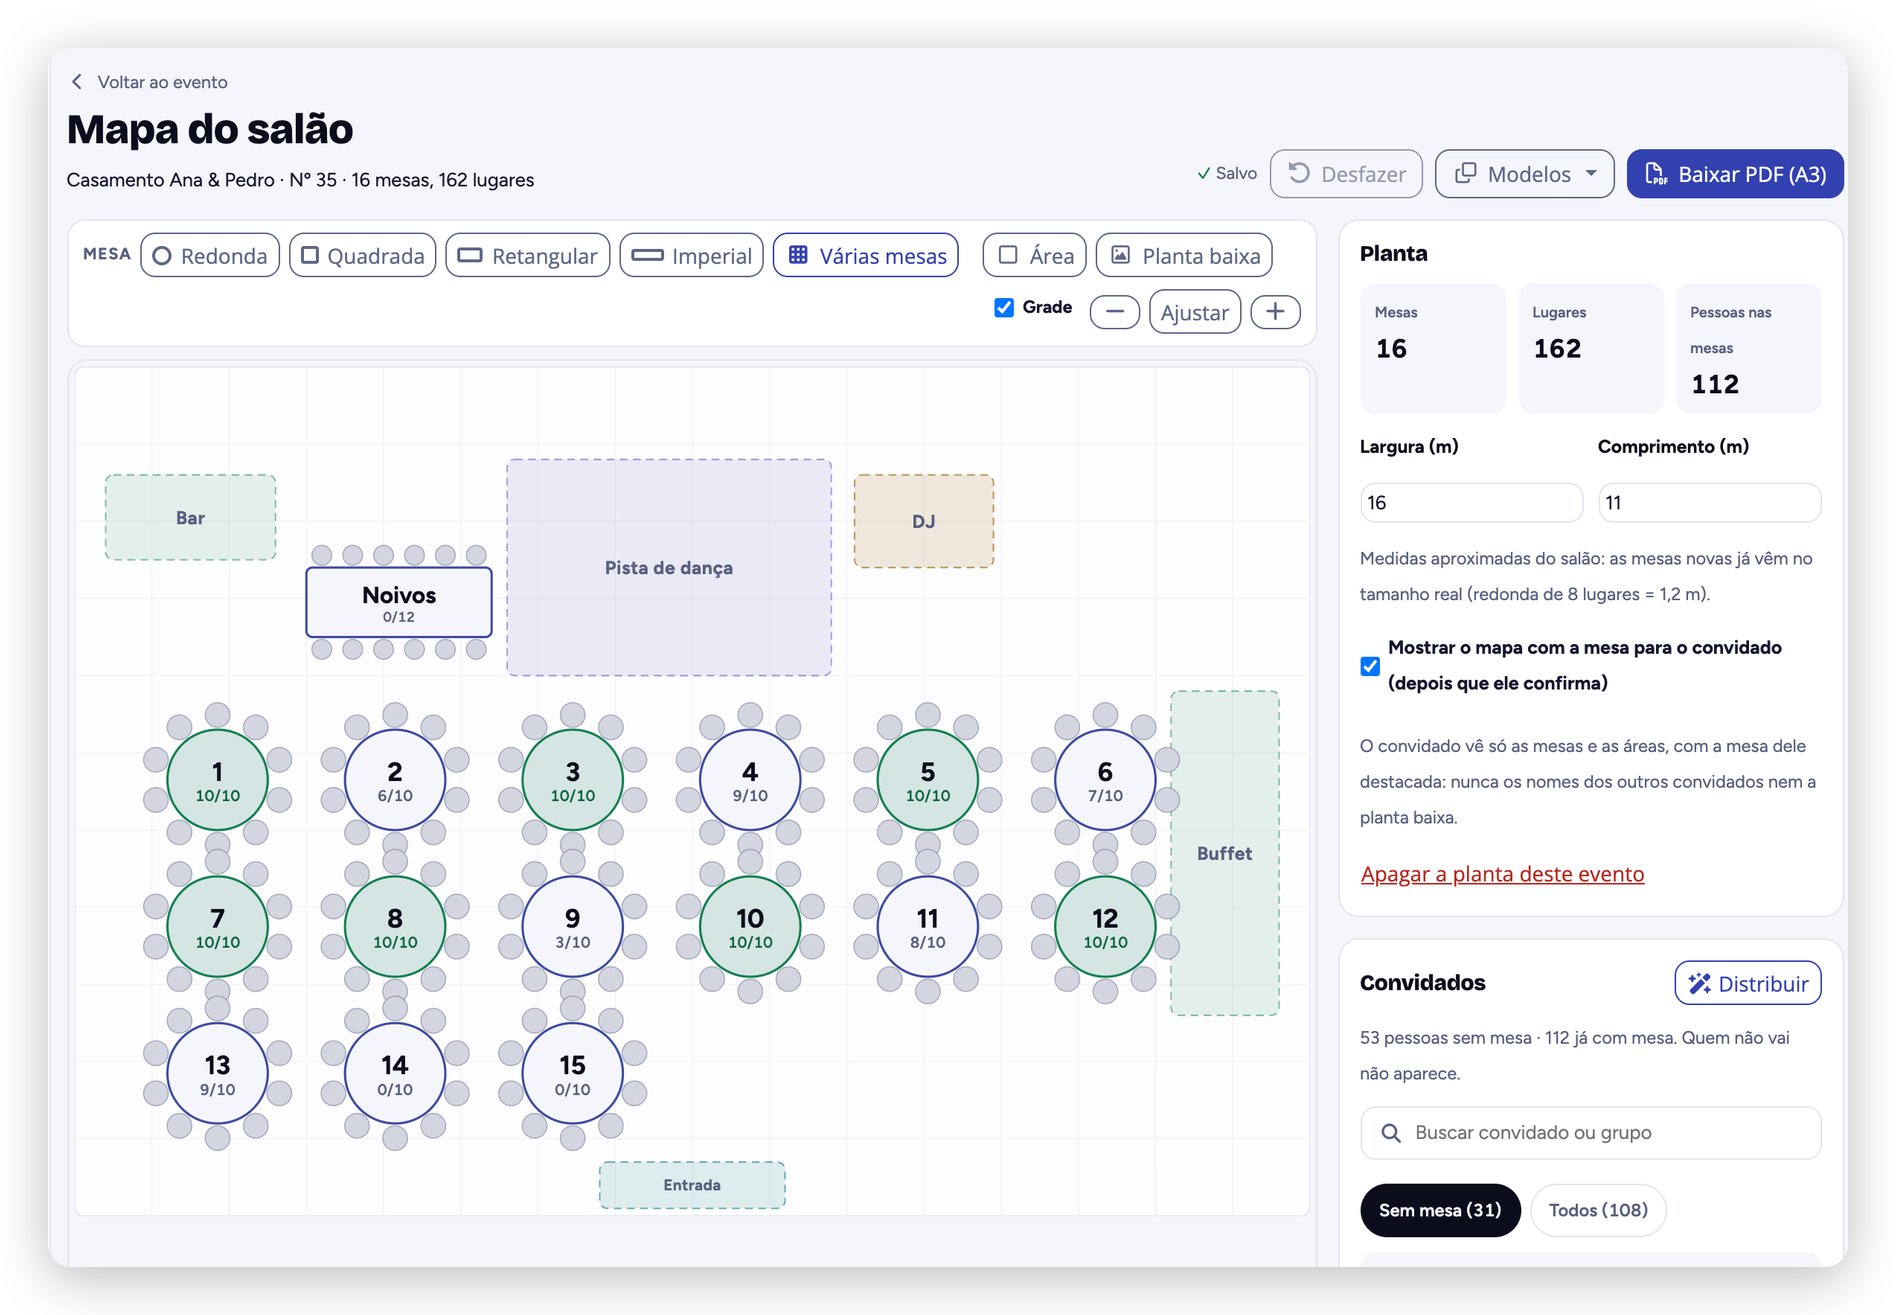Click the Comprimento (m) input

[x=1709, y=502]
